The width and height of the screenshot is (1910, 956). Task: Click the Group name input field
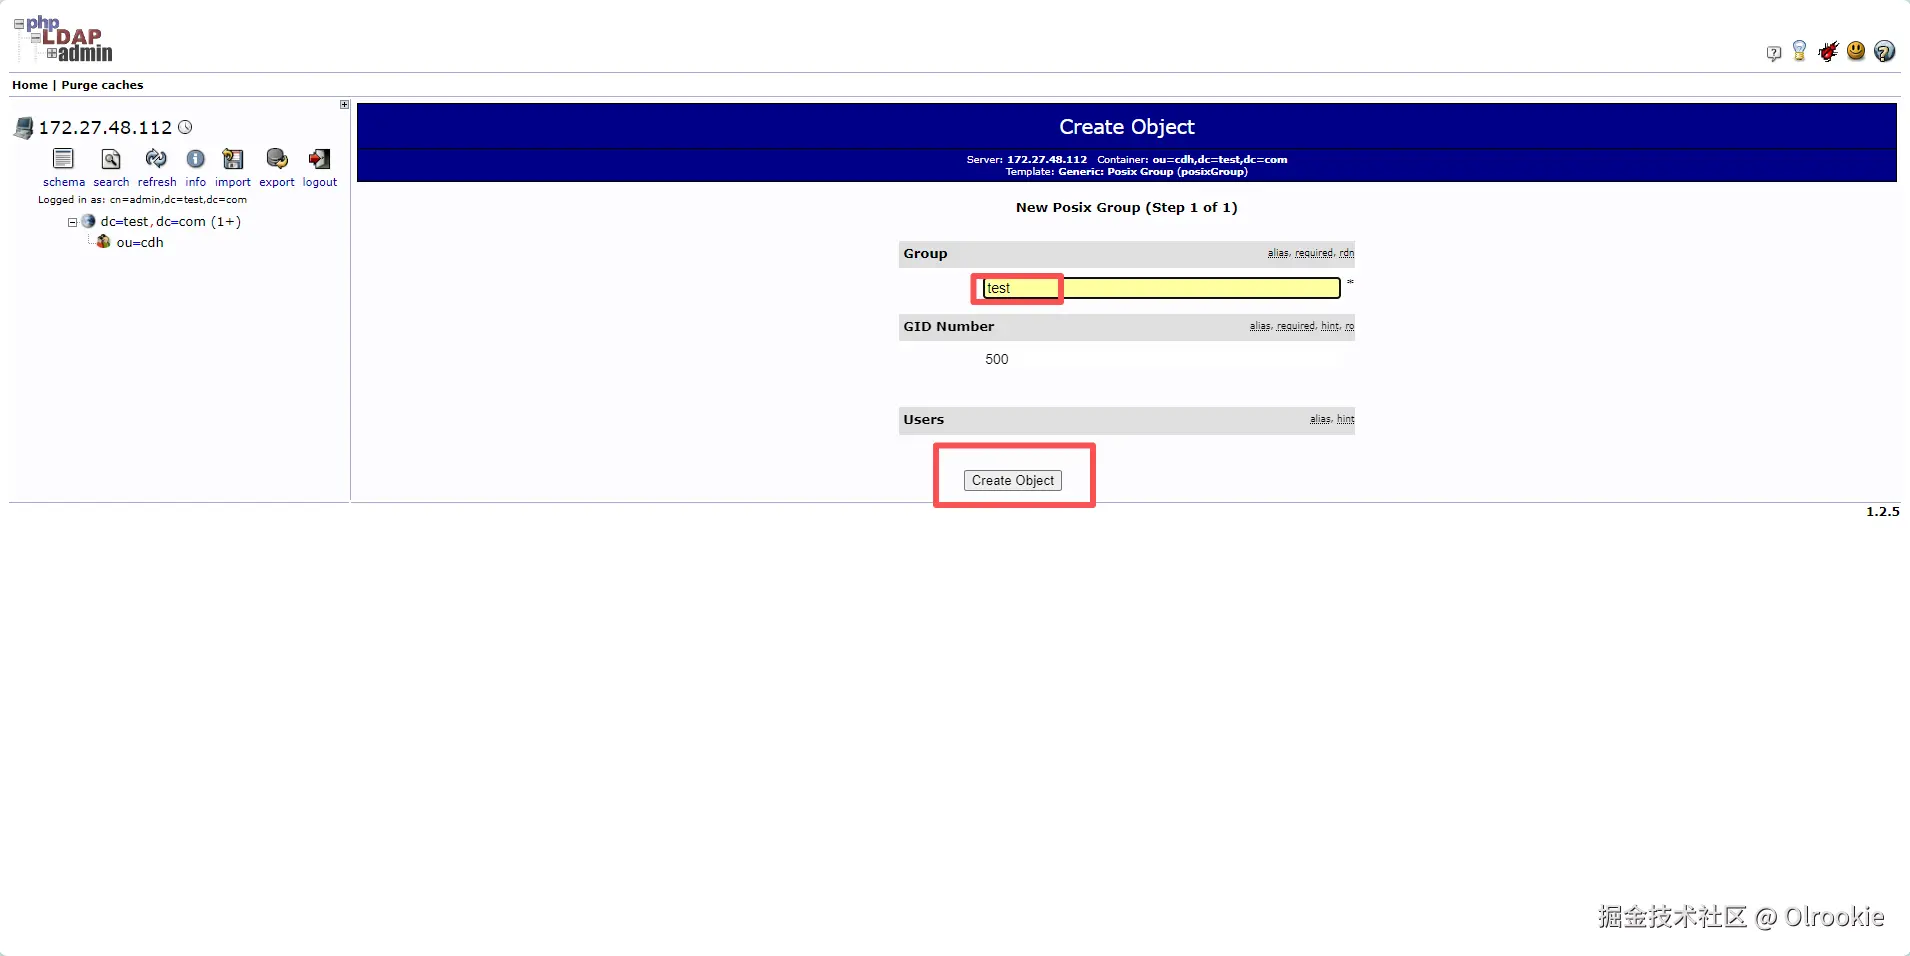[x=1161, y=288]
